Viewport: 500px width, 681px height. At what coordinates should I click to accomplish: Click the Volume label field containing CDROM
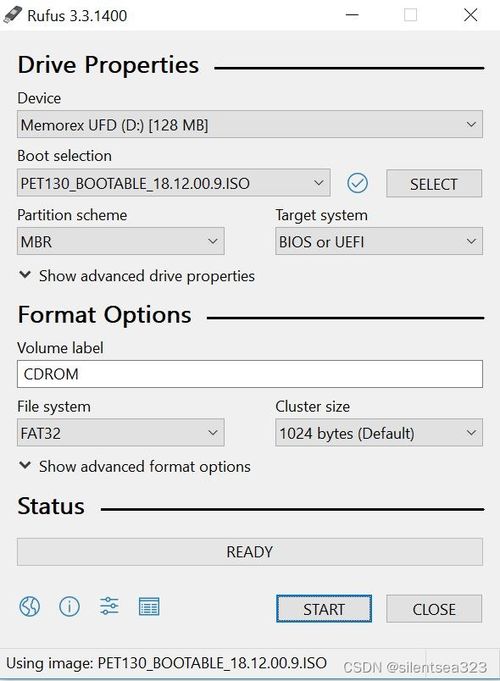point(250,374)
